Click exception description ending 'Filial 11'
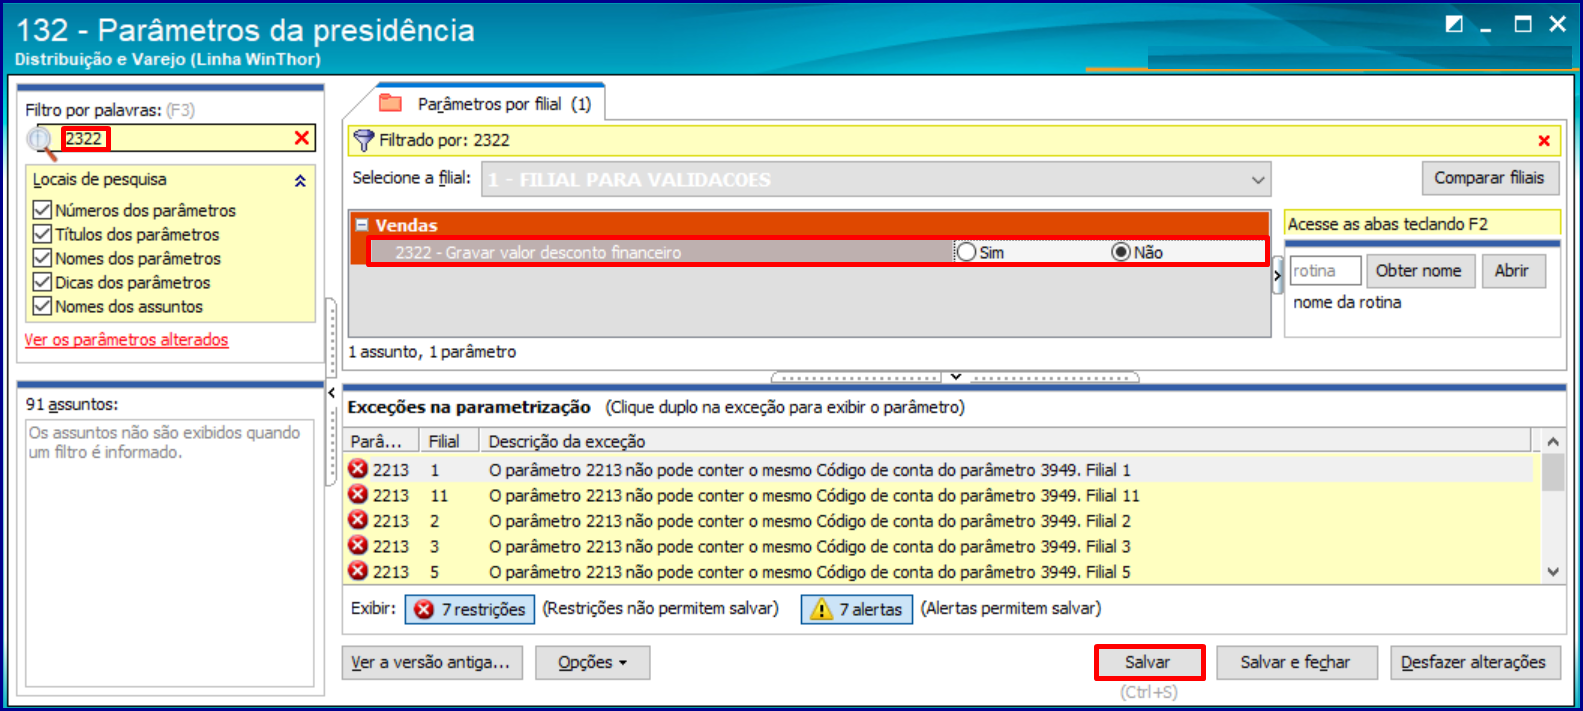1583x711 pixels. 814,495
